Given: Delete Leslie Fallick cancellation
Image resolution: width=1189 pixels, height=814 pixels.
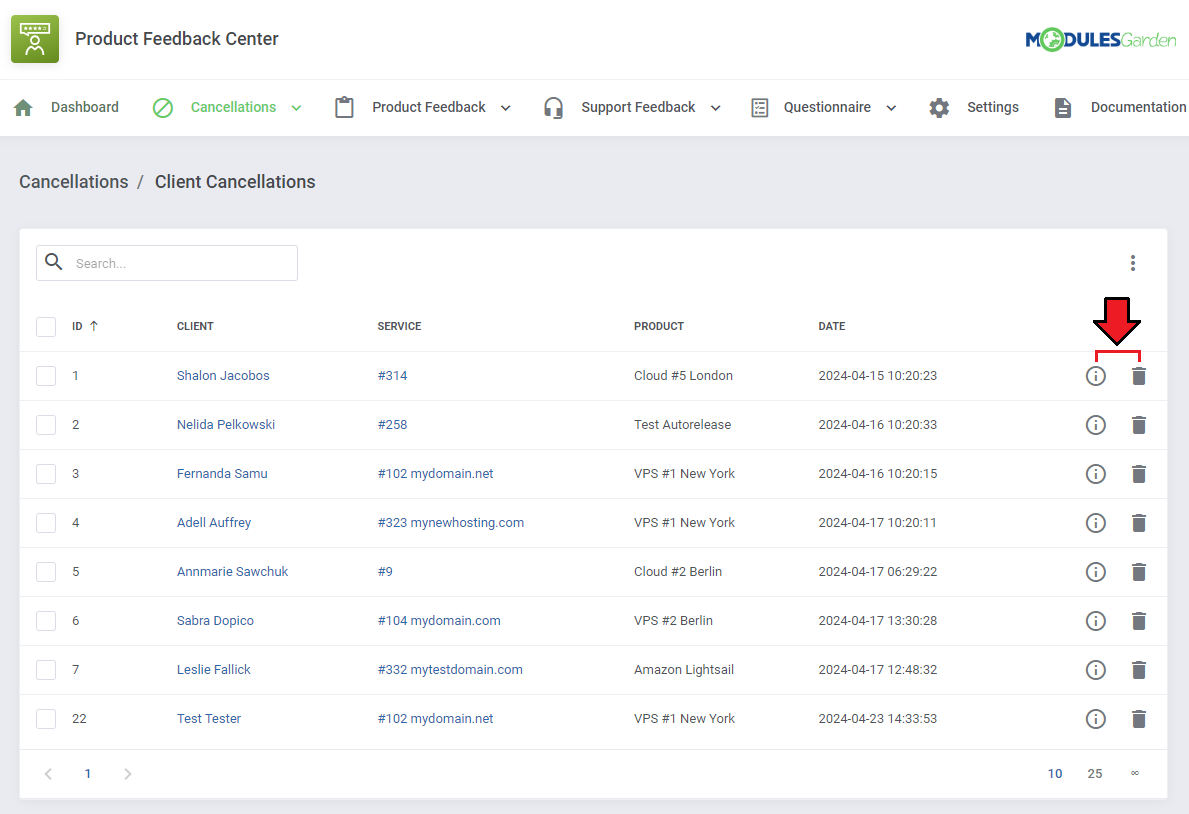Looking at the screenshot, I should (1139, 670).
